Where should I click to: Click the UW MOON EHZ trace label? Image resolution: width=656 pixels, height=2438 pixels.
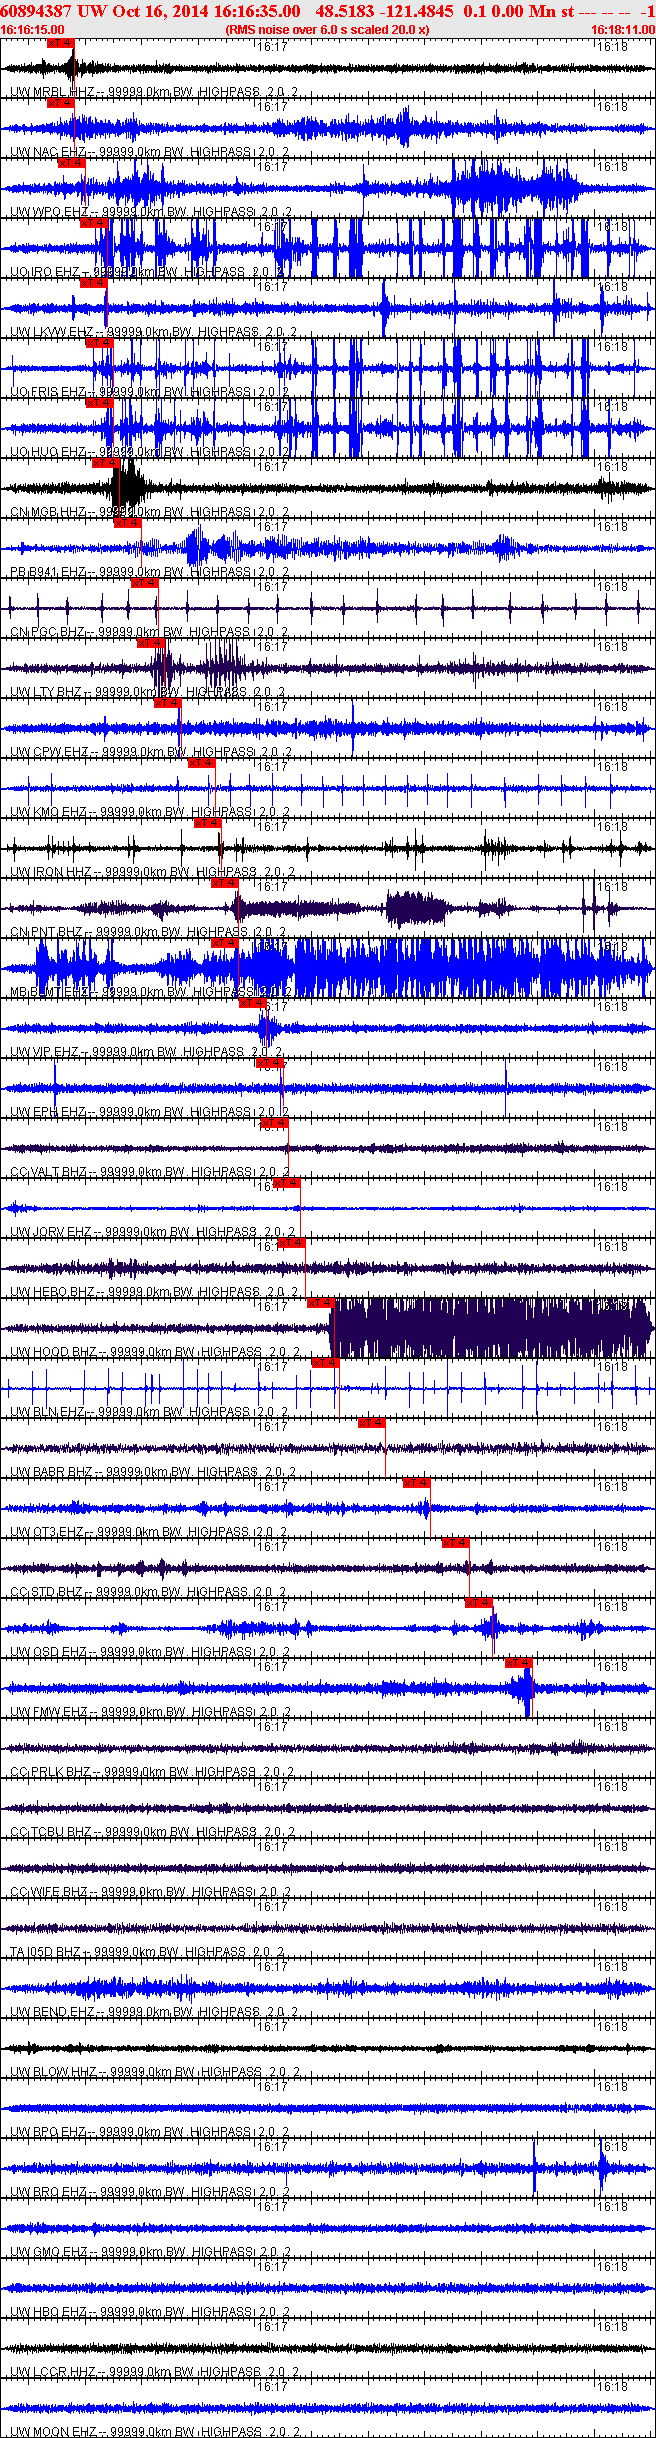click(x=154, y=2432)
